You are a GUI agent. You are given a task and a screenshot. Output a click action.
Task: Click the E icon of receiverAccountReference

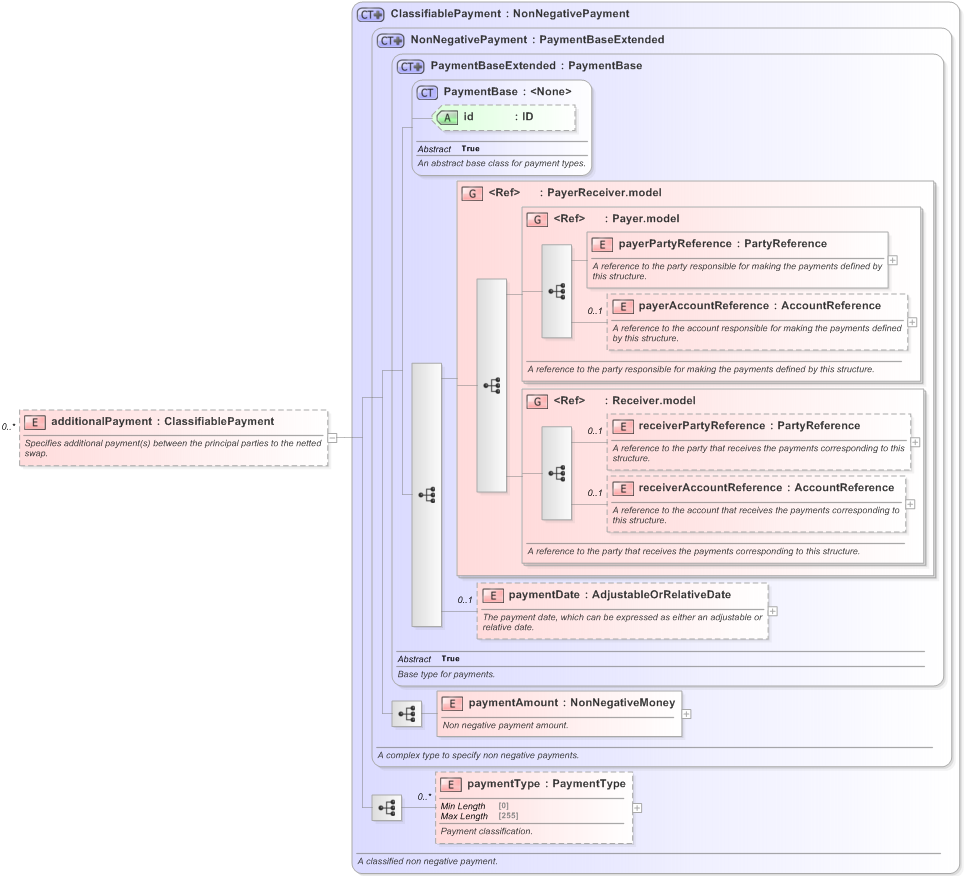click(623, 489)
